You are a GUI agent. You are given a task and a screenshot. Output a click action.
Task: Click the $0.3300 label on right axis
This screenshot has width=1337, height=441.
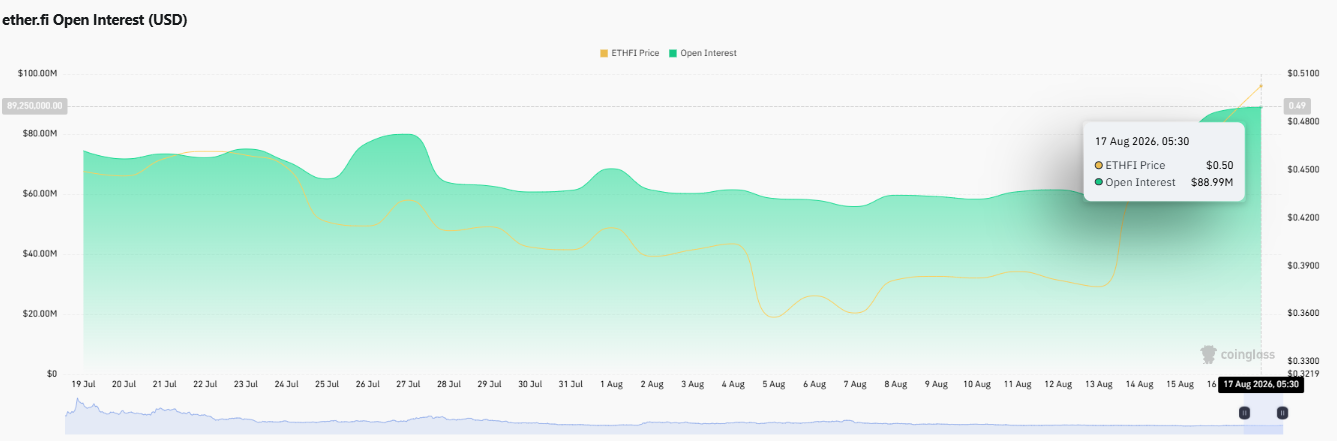tap(1304, 361)
